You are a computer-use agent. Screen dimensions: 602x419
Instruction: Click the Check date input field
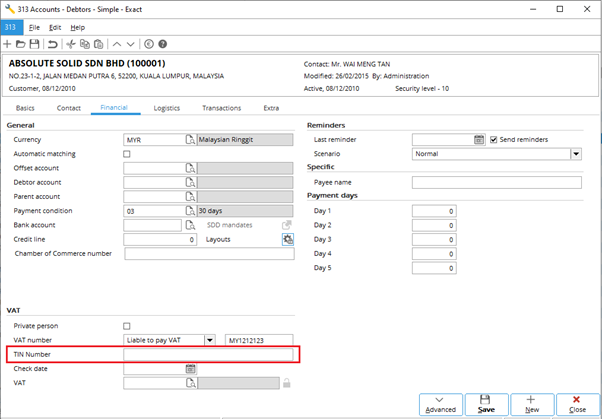click(154, 369)
